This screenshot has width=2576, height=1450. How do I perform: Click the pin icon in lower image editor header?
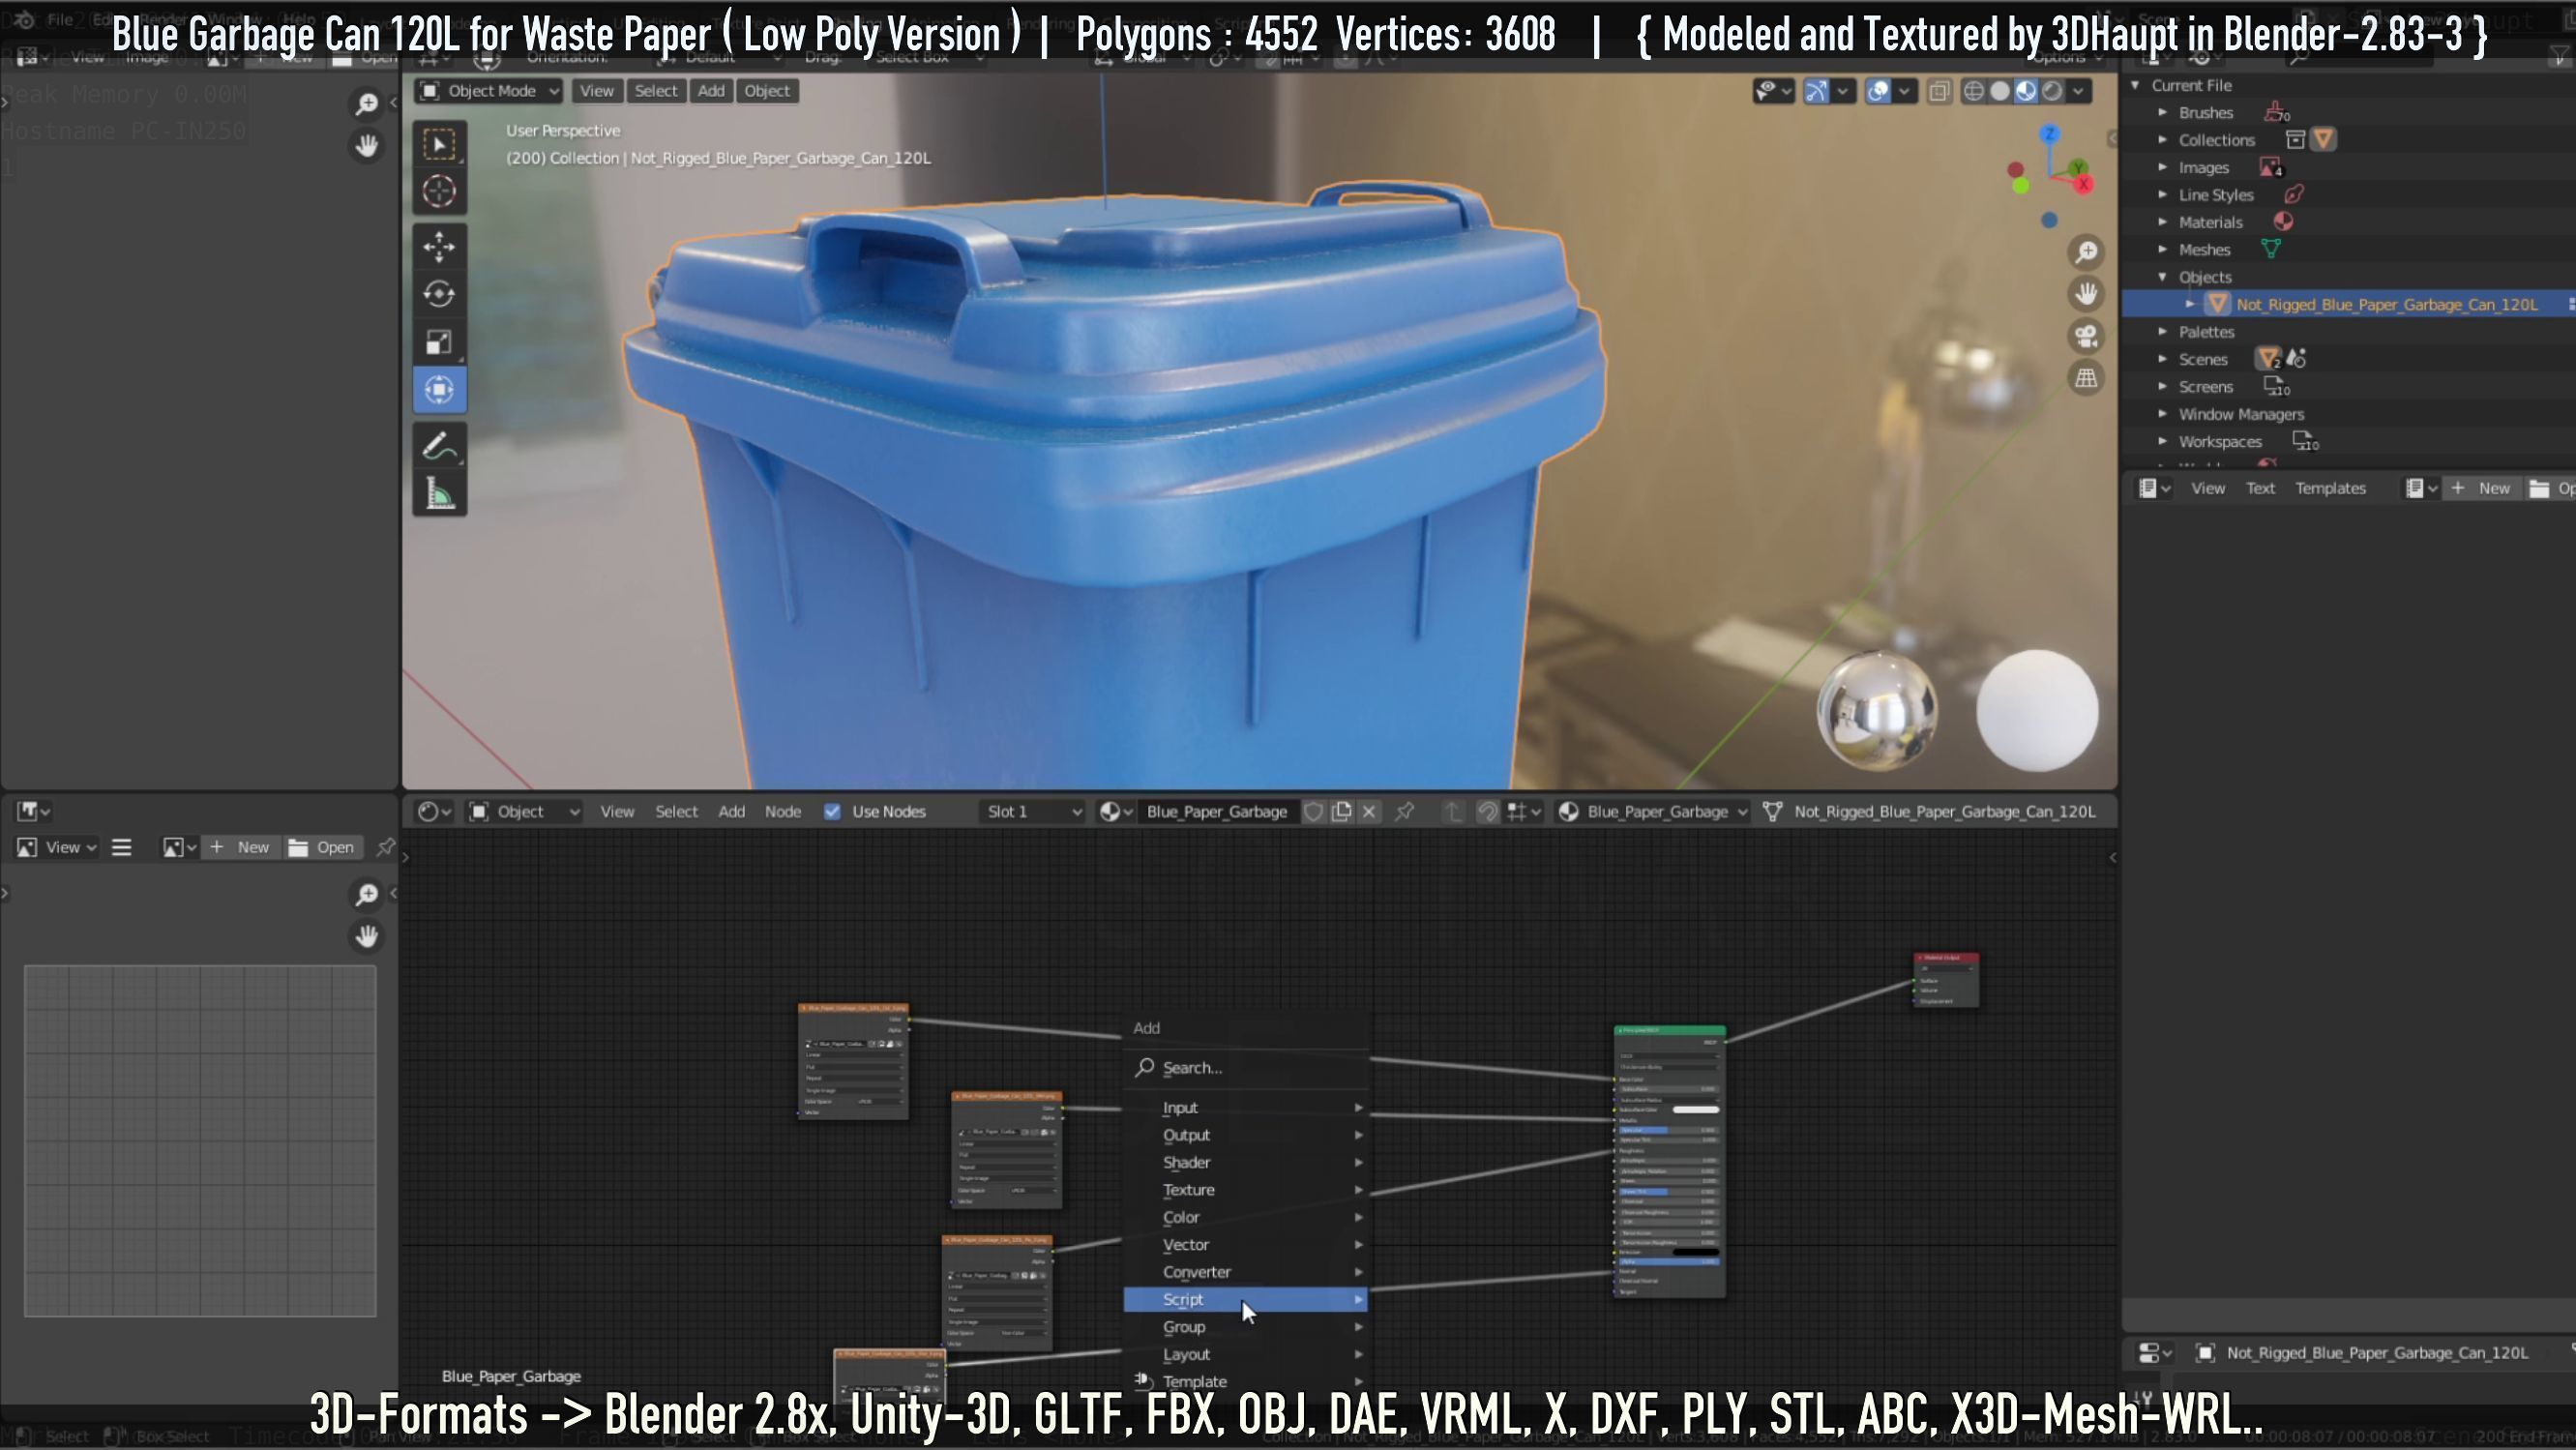(385, 848)
